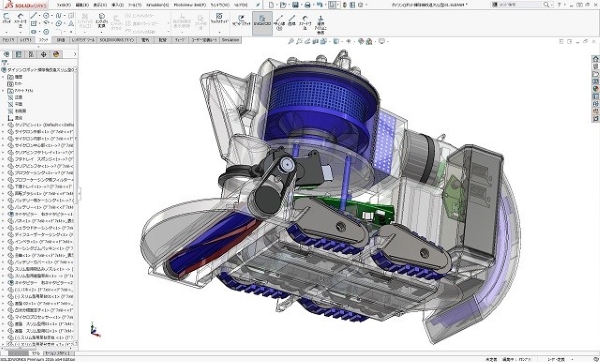Select the Smart Dimension tool
The height and width of the screenshot is (362, 600).
click(x=20, y=20)
